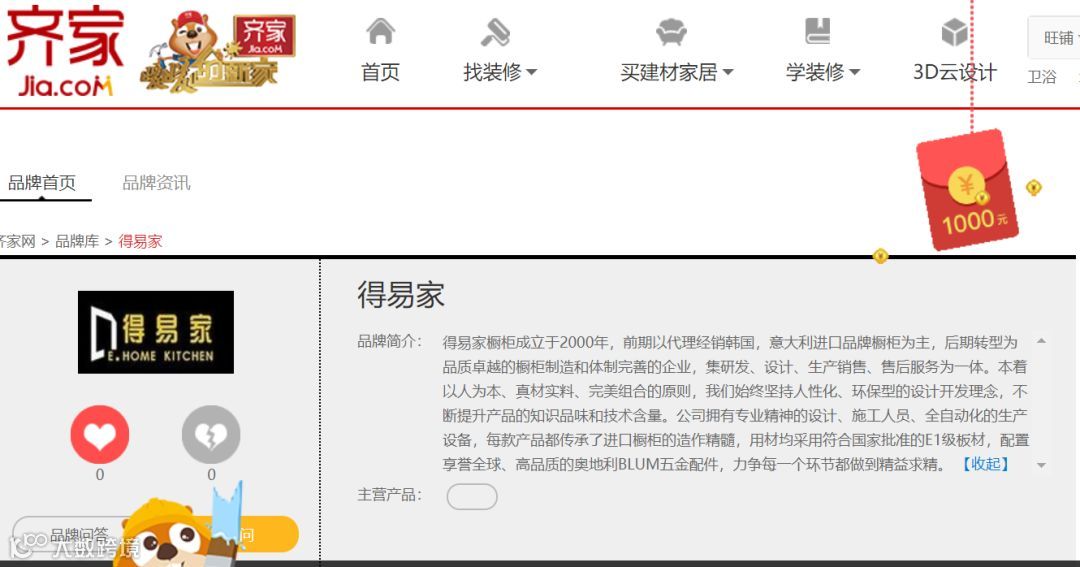Expand the 买建材家居 dropdown menu
Screen dimensions: 1080x567
click(676, 72)
